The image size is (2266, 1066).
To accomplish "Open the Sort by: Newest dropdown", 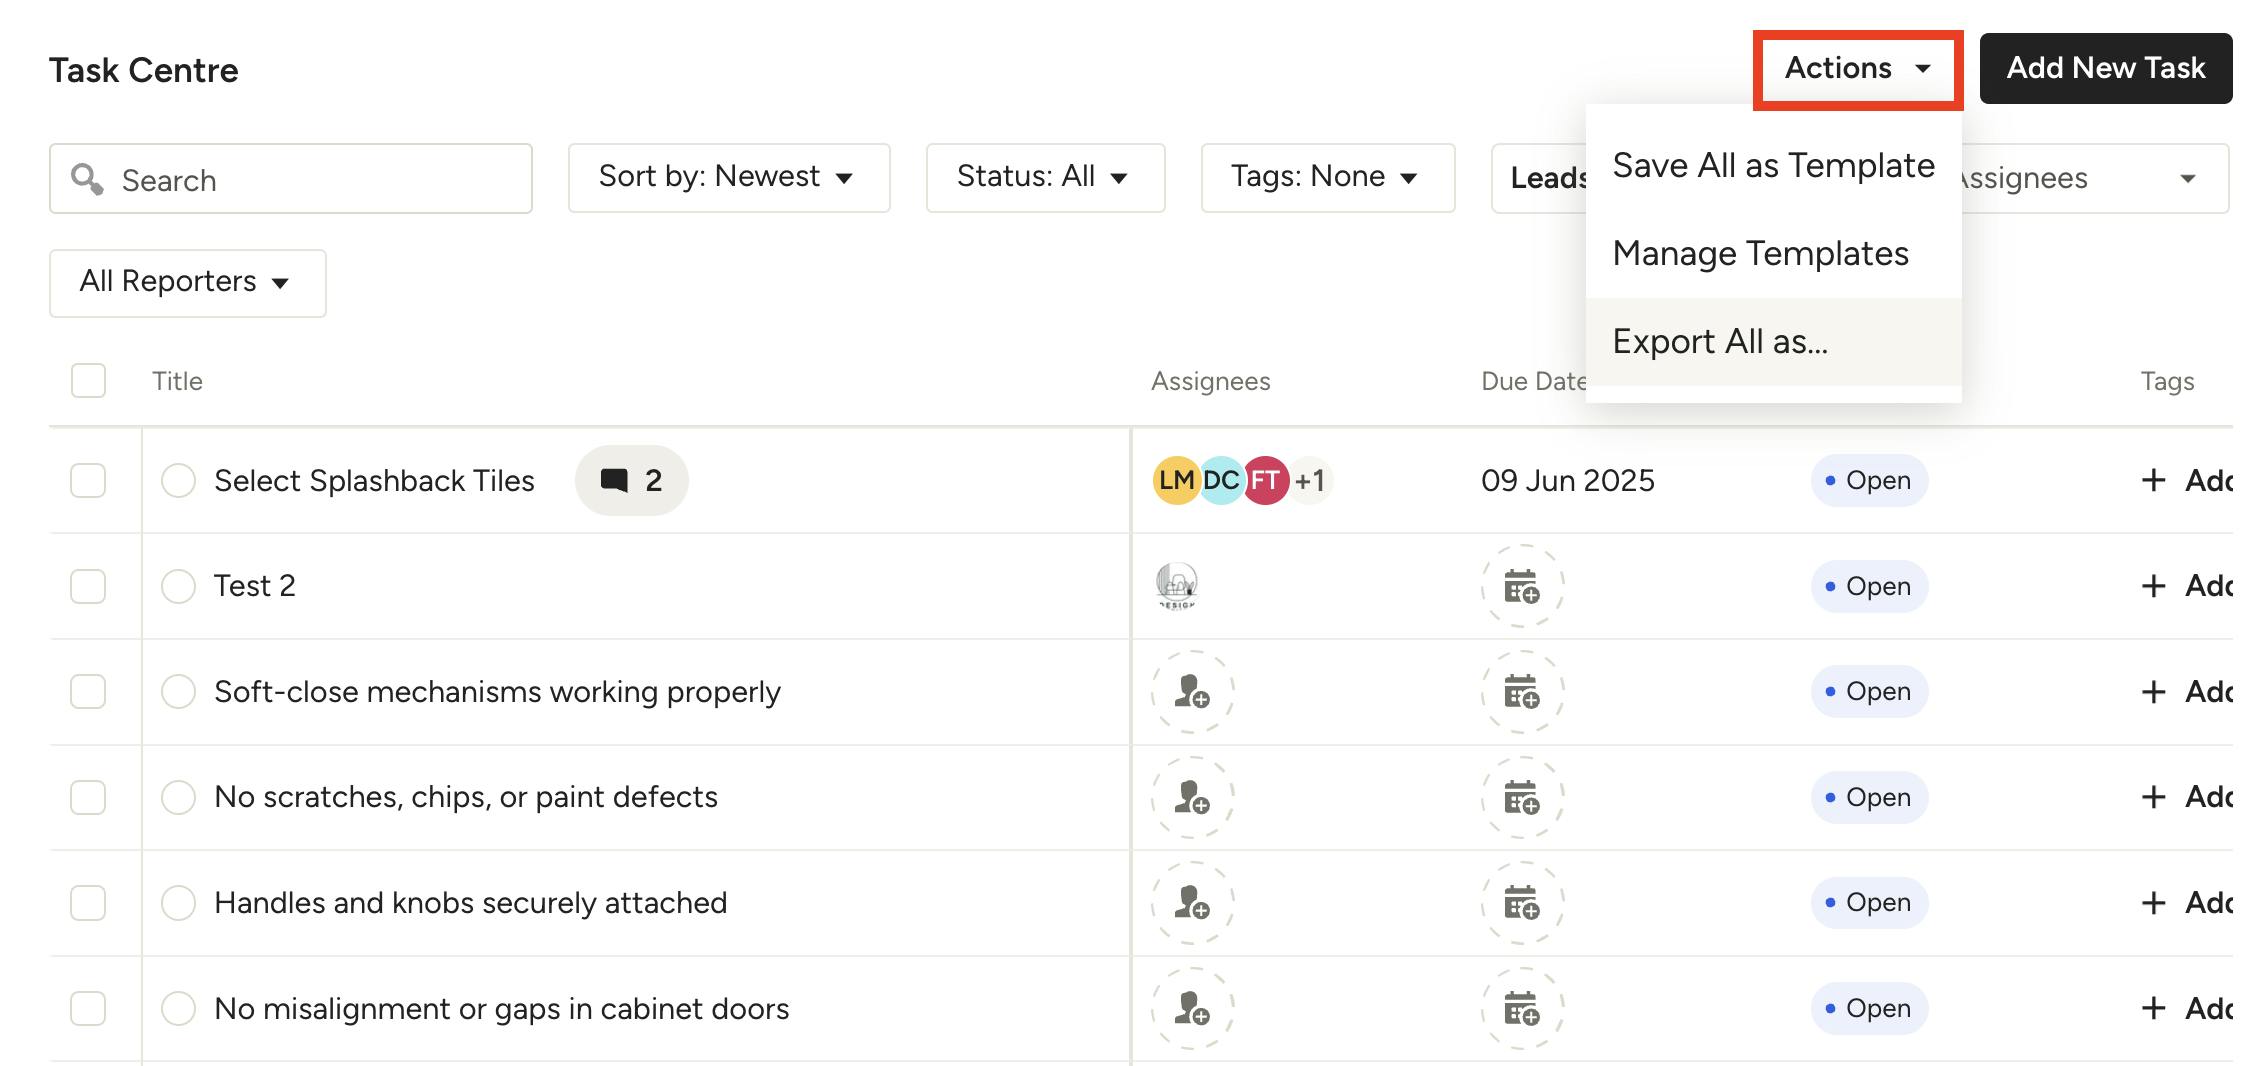I will [728, 178].
